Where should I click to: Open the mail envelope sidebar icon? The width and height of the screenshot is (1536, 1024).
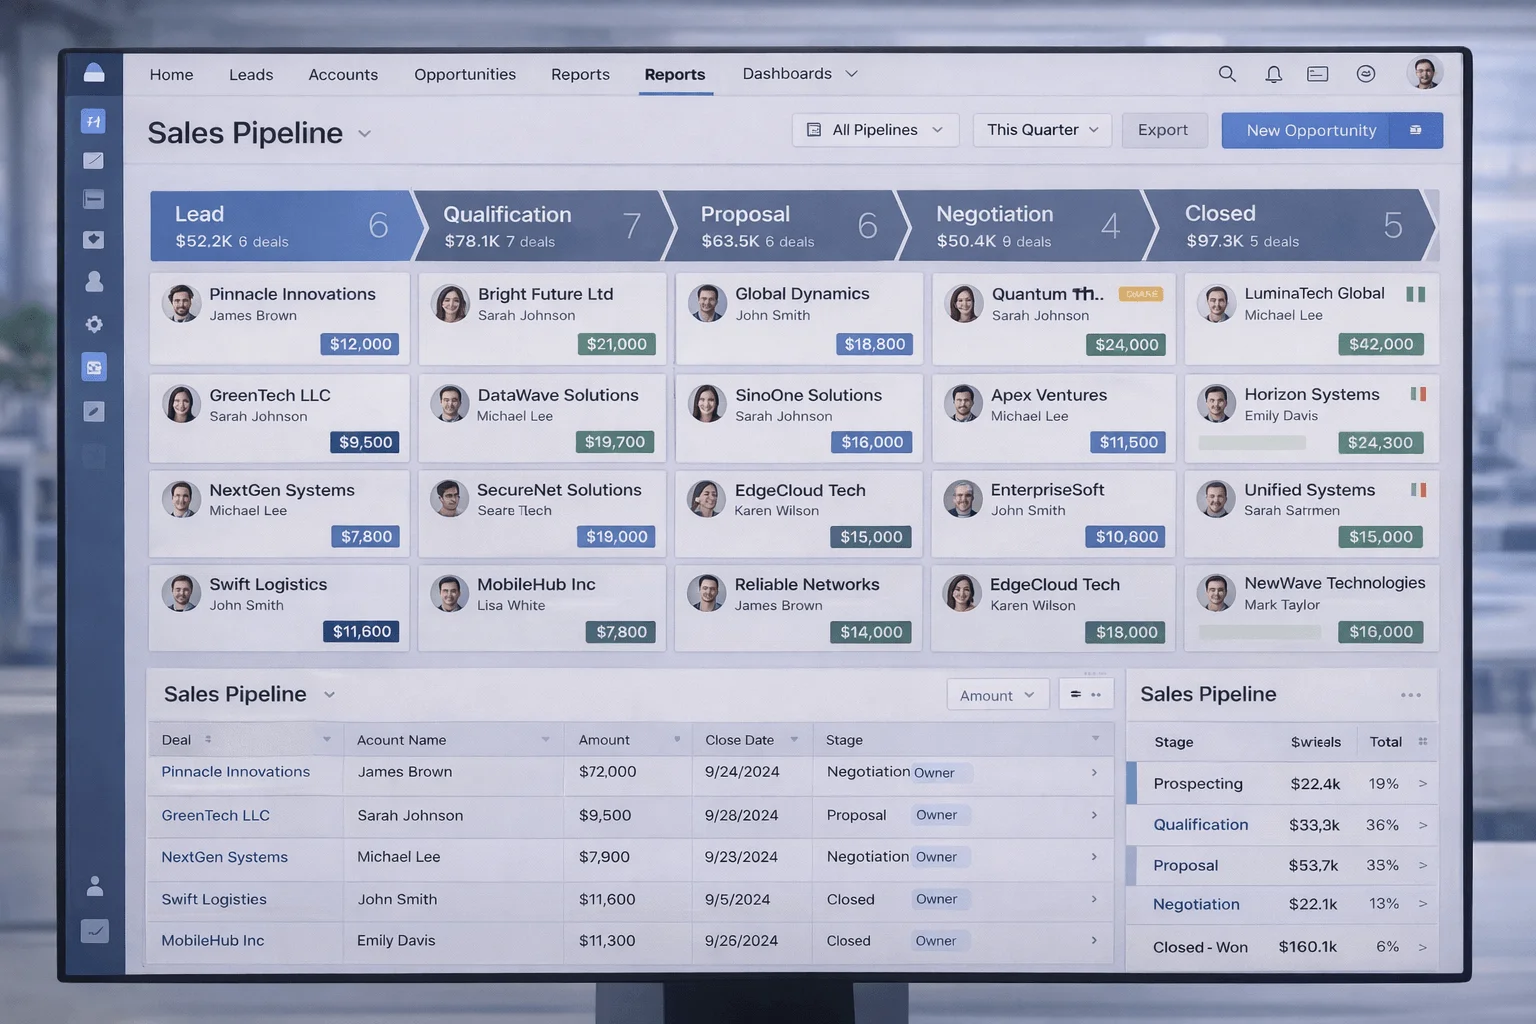pos(94,161)
